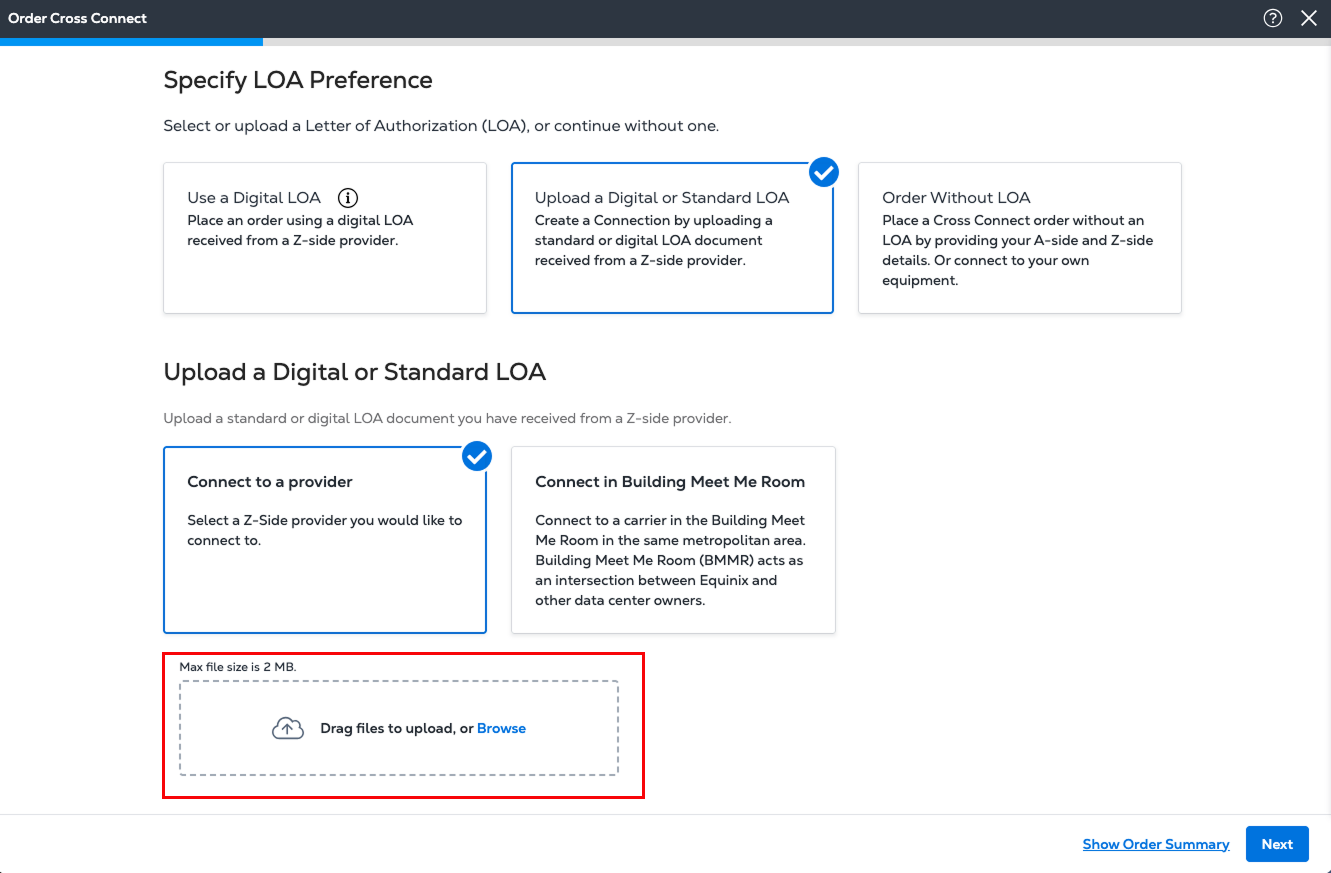Click the blue filled segment of the progress bar
This screenshot has width=1331, height=873.
(x=131, y=42)
